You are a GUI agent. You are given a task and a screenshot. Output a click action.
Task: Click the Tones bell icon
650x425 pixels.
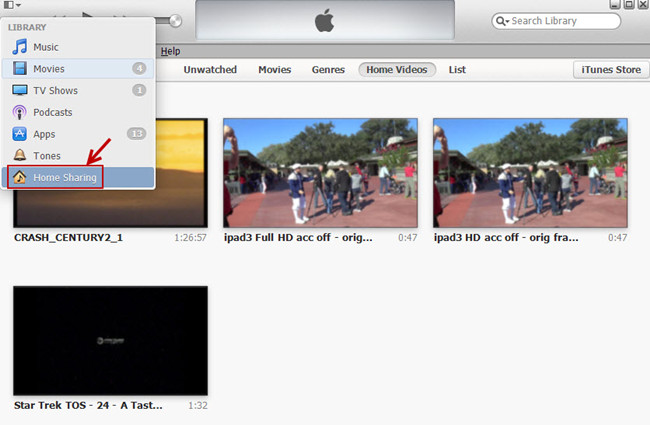[x=19, y=155]
